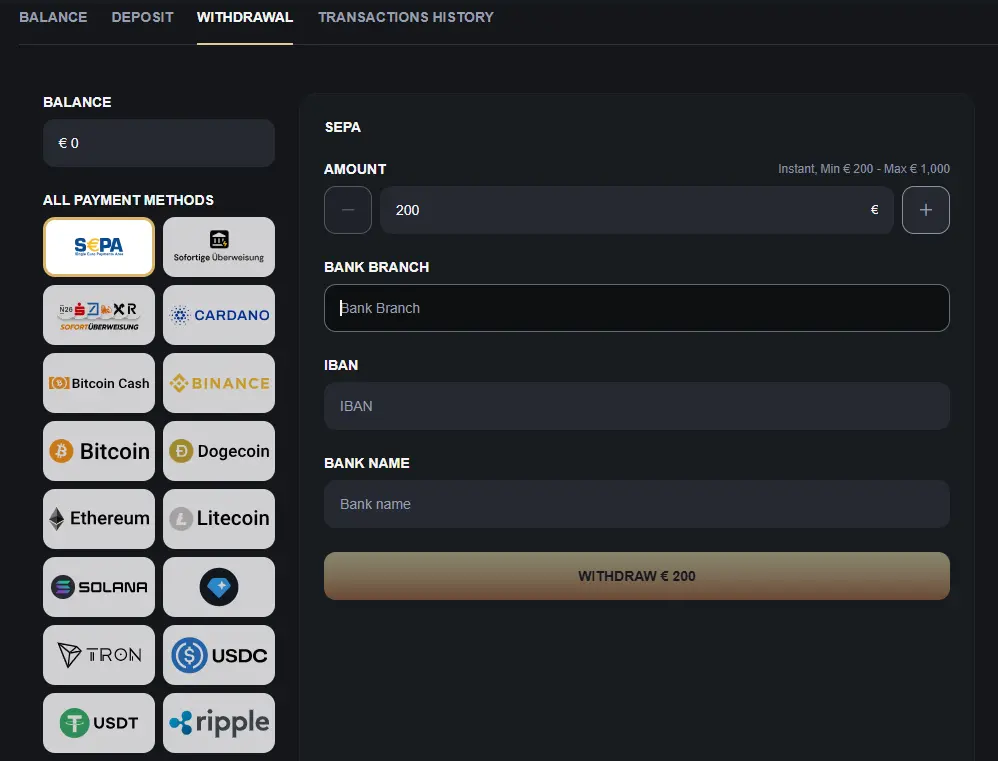Click into the Bank Branch field
998x761 pixels.
[636, 308]
